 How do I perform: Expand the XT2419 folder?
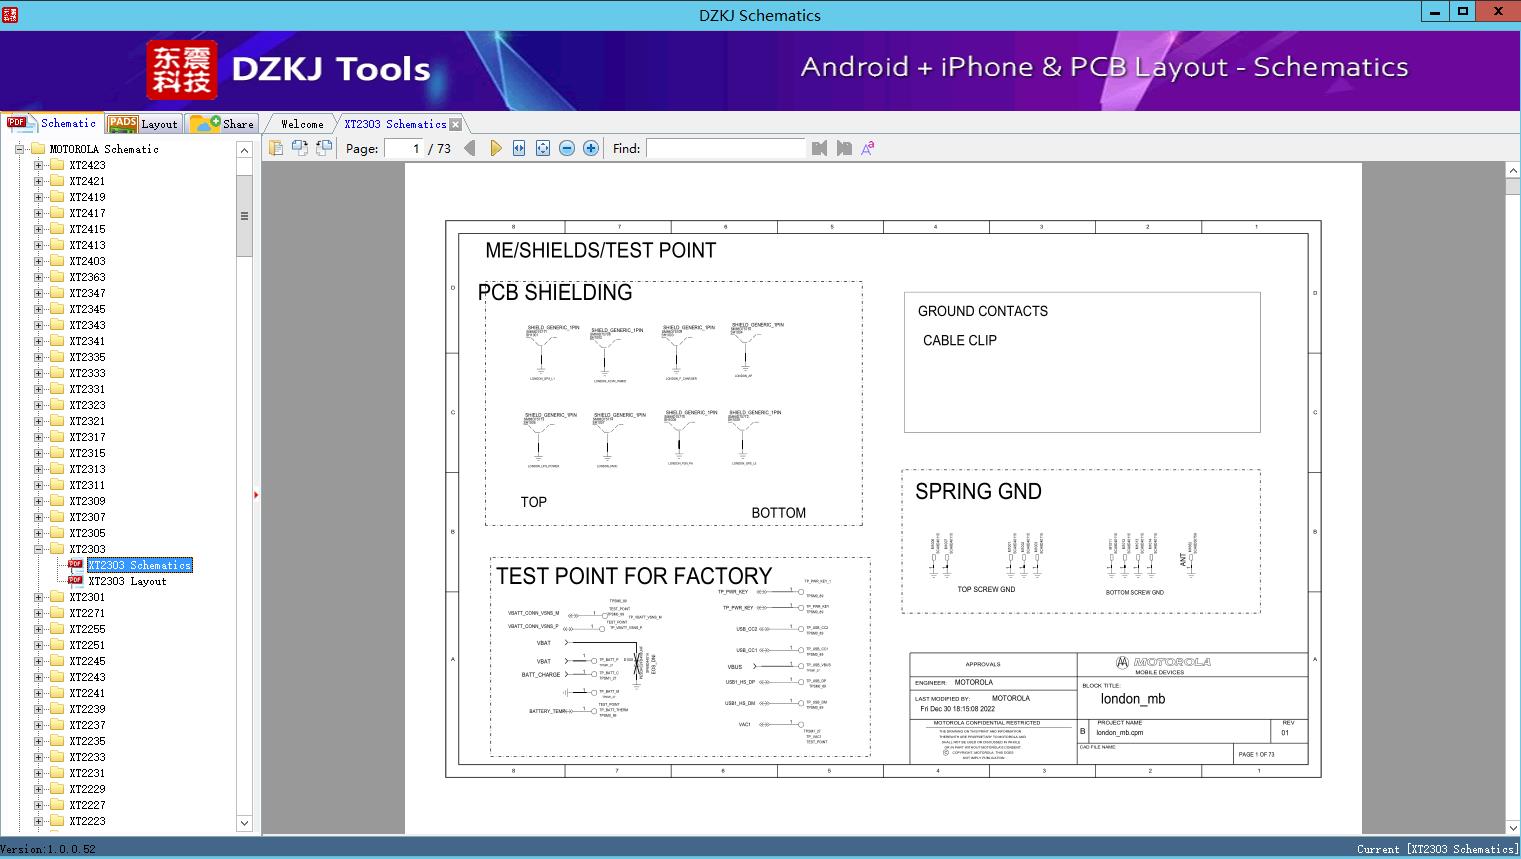[x=38, y=197]
